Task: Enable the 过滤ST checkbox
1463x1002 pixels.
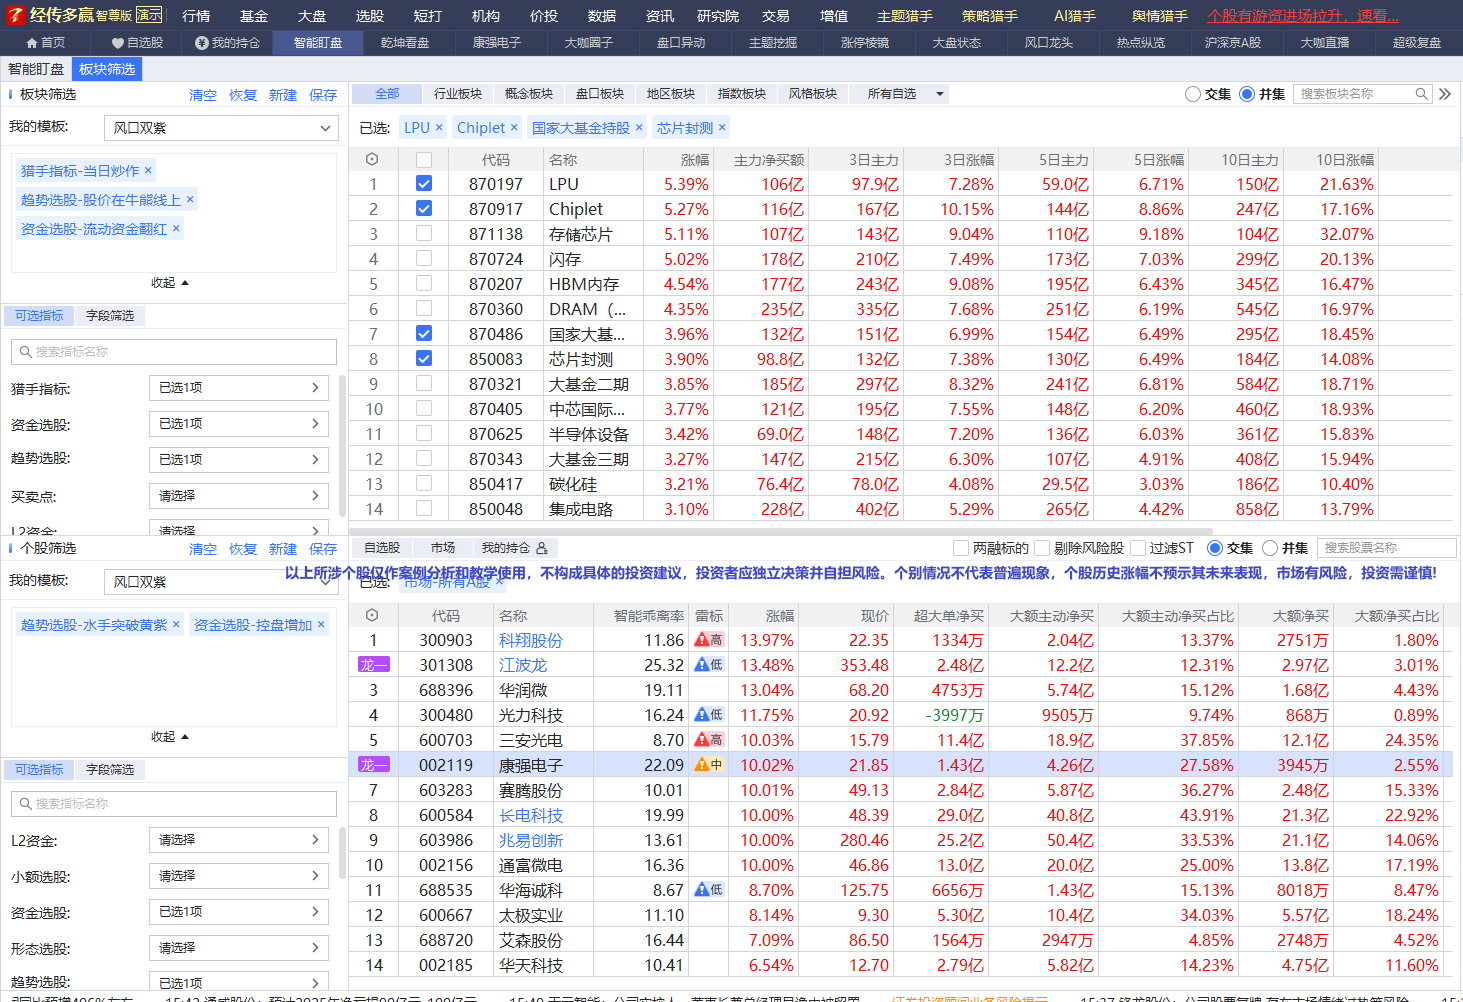Action: (1138, 548)
